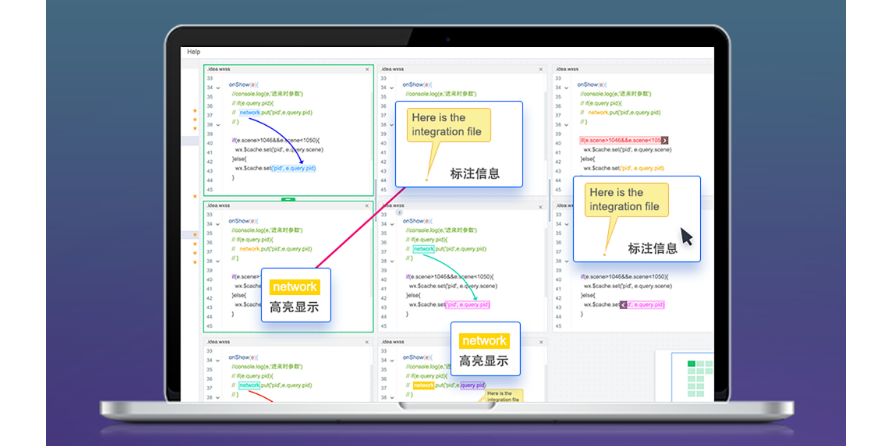Screen dimensions: 892x446
Task: Close the middle-left .idea.wxss pane
Action: 367,204
